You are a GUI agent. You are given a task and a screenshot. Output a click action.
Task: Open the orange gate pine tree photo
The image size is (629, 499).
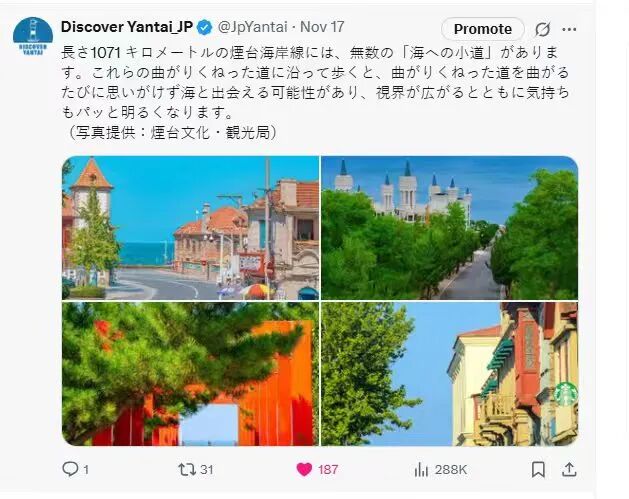tap(191, 374)
